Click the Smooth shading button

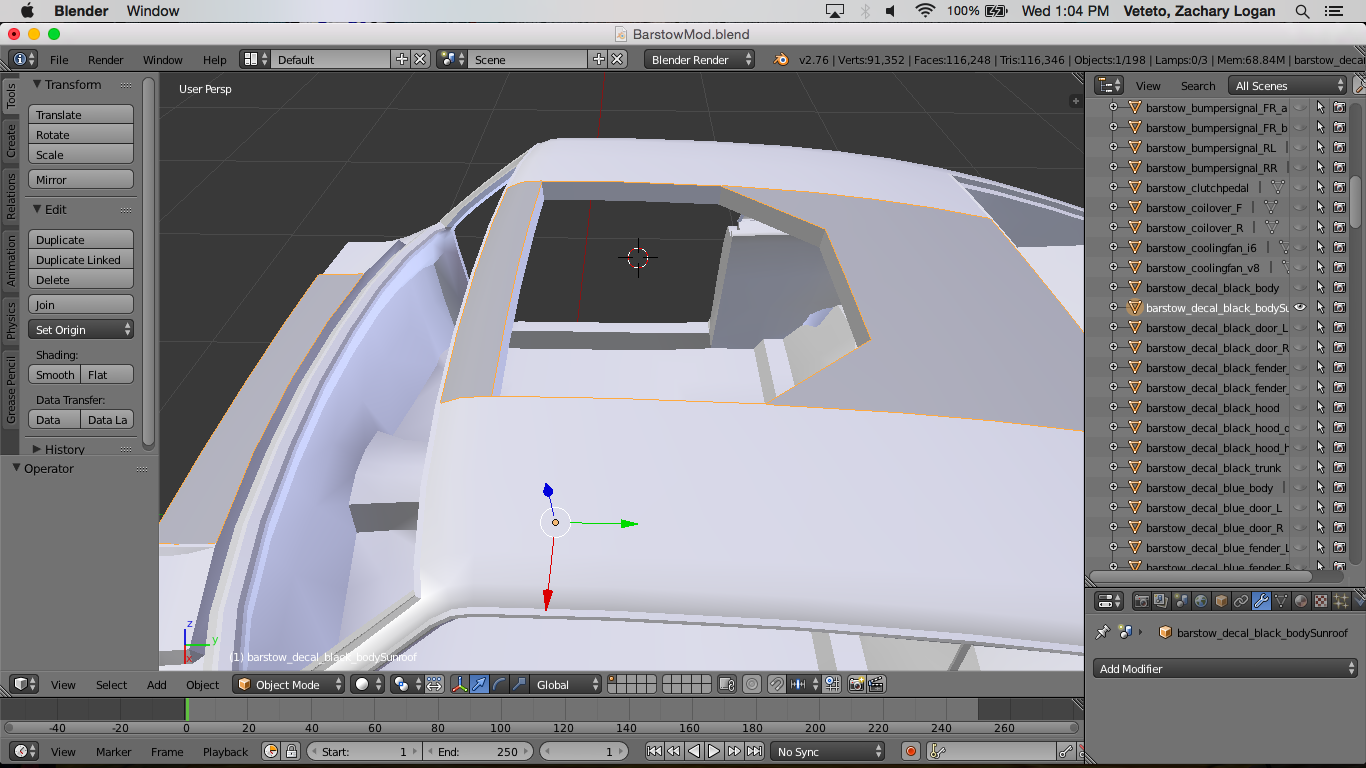(x=55, y=374)
